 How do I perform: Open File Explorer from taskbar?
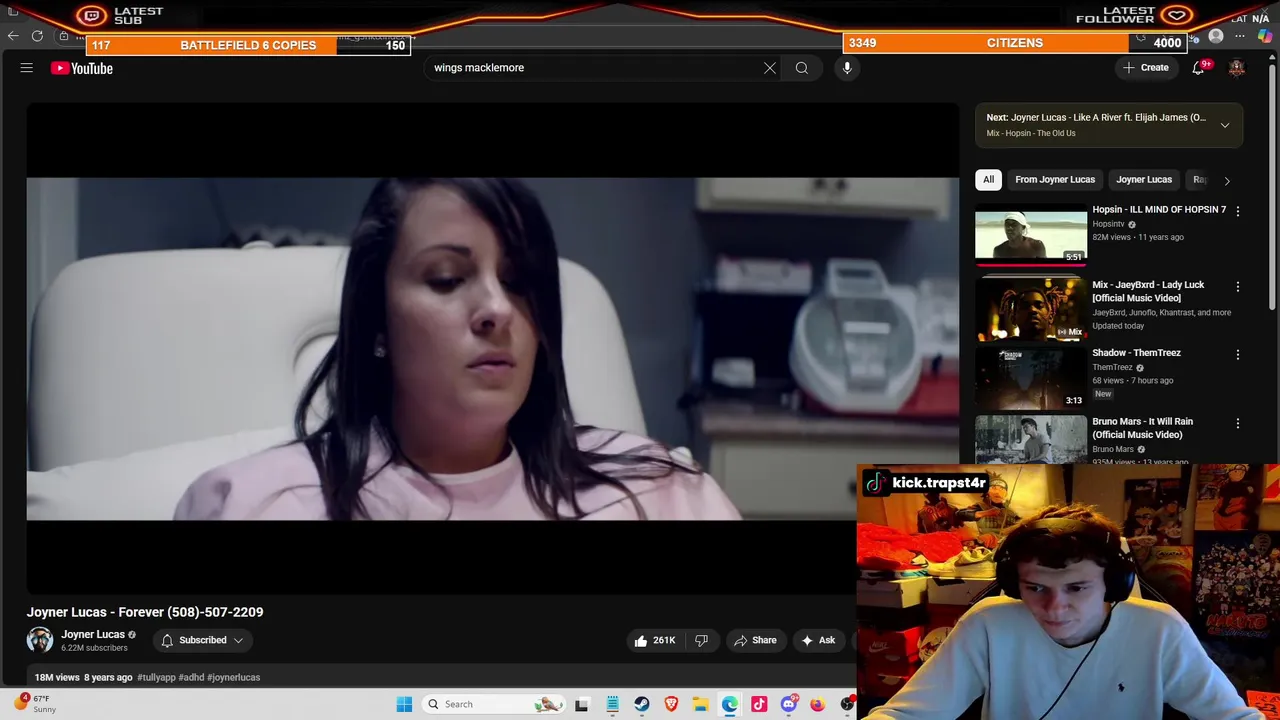point(701,704)
